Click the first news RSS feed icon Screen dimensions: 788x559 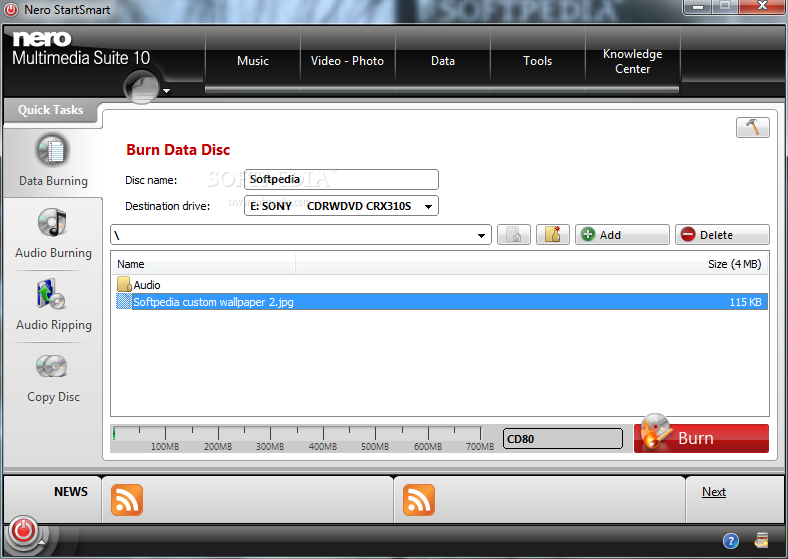127,500
